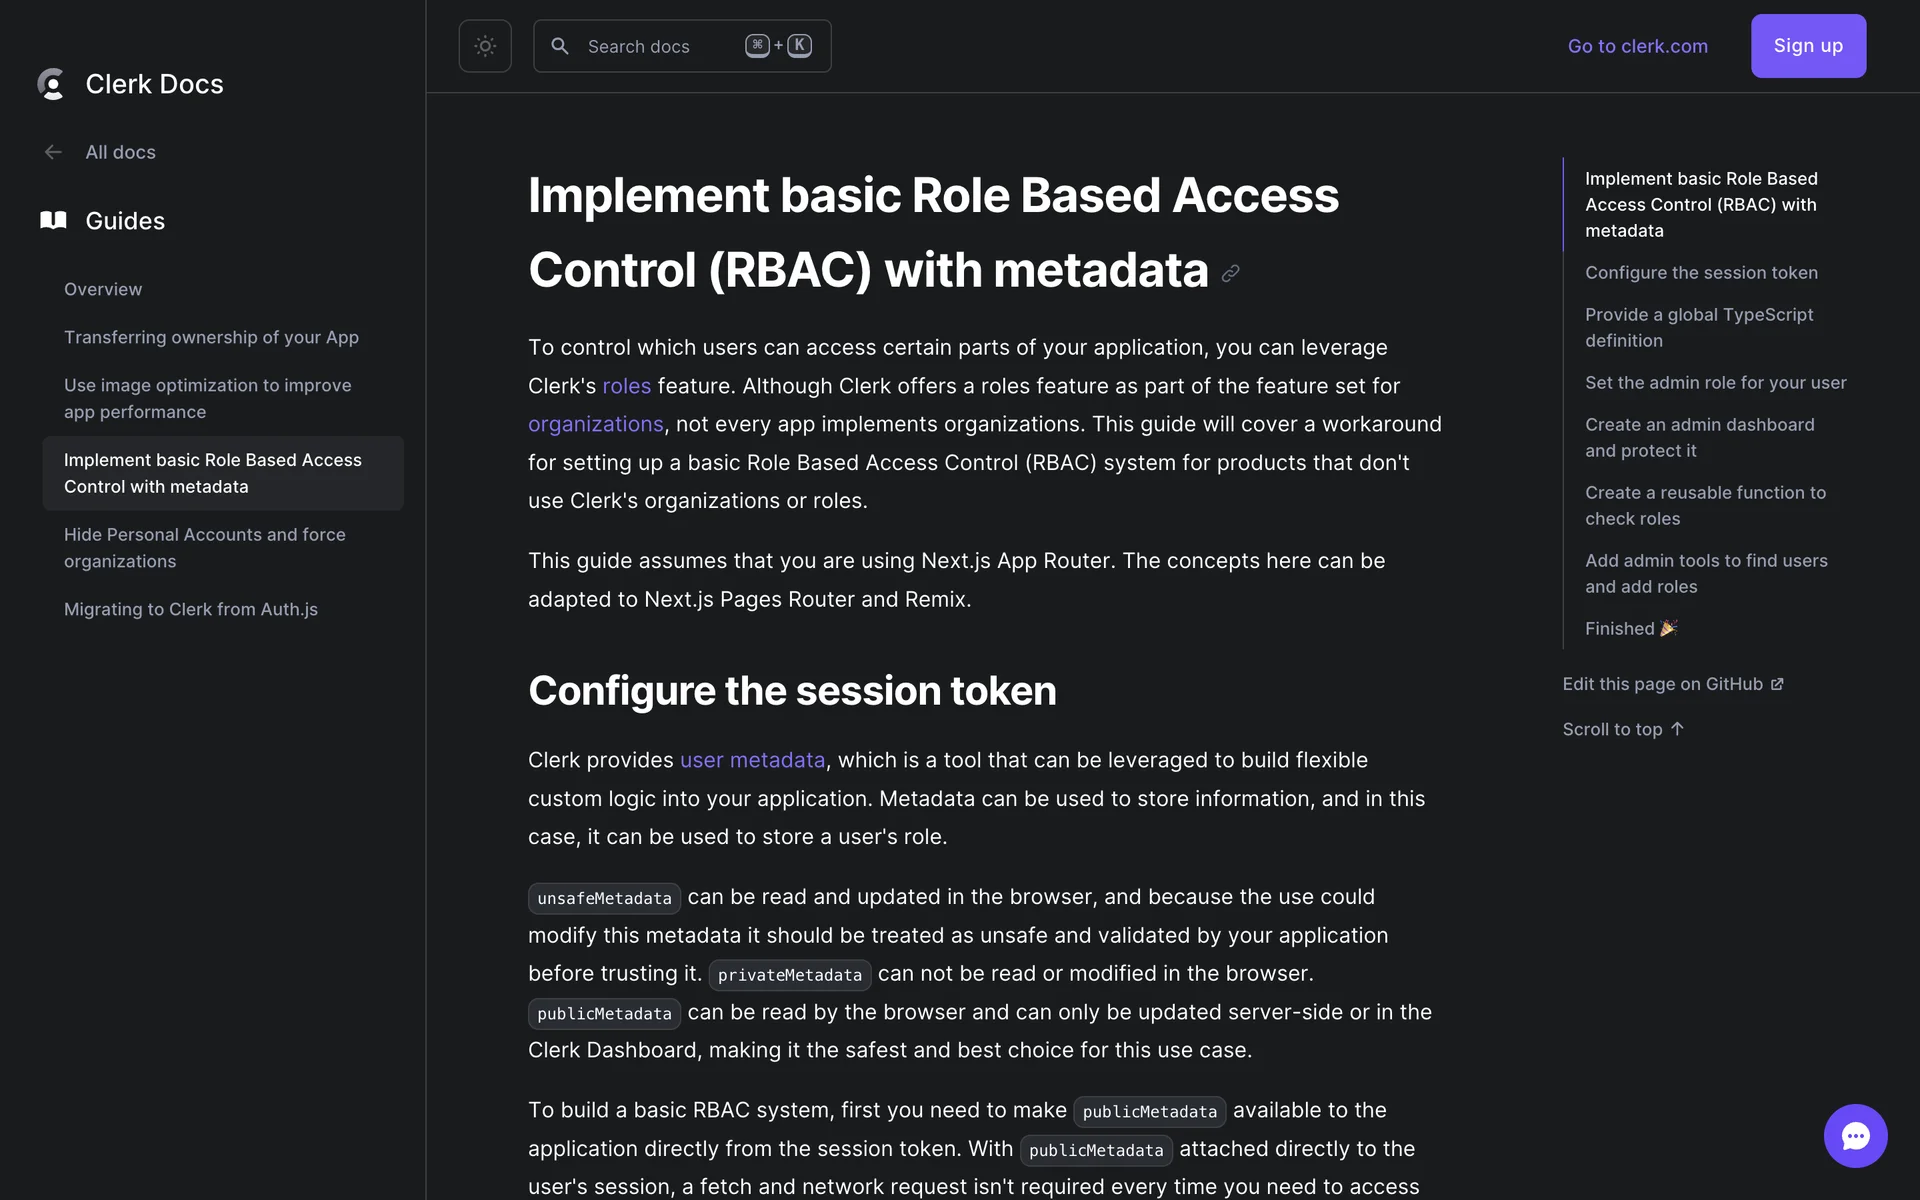Open Transferring ownership of your App
Screen dimensions: 1920x1200
click(211, 337)
